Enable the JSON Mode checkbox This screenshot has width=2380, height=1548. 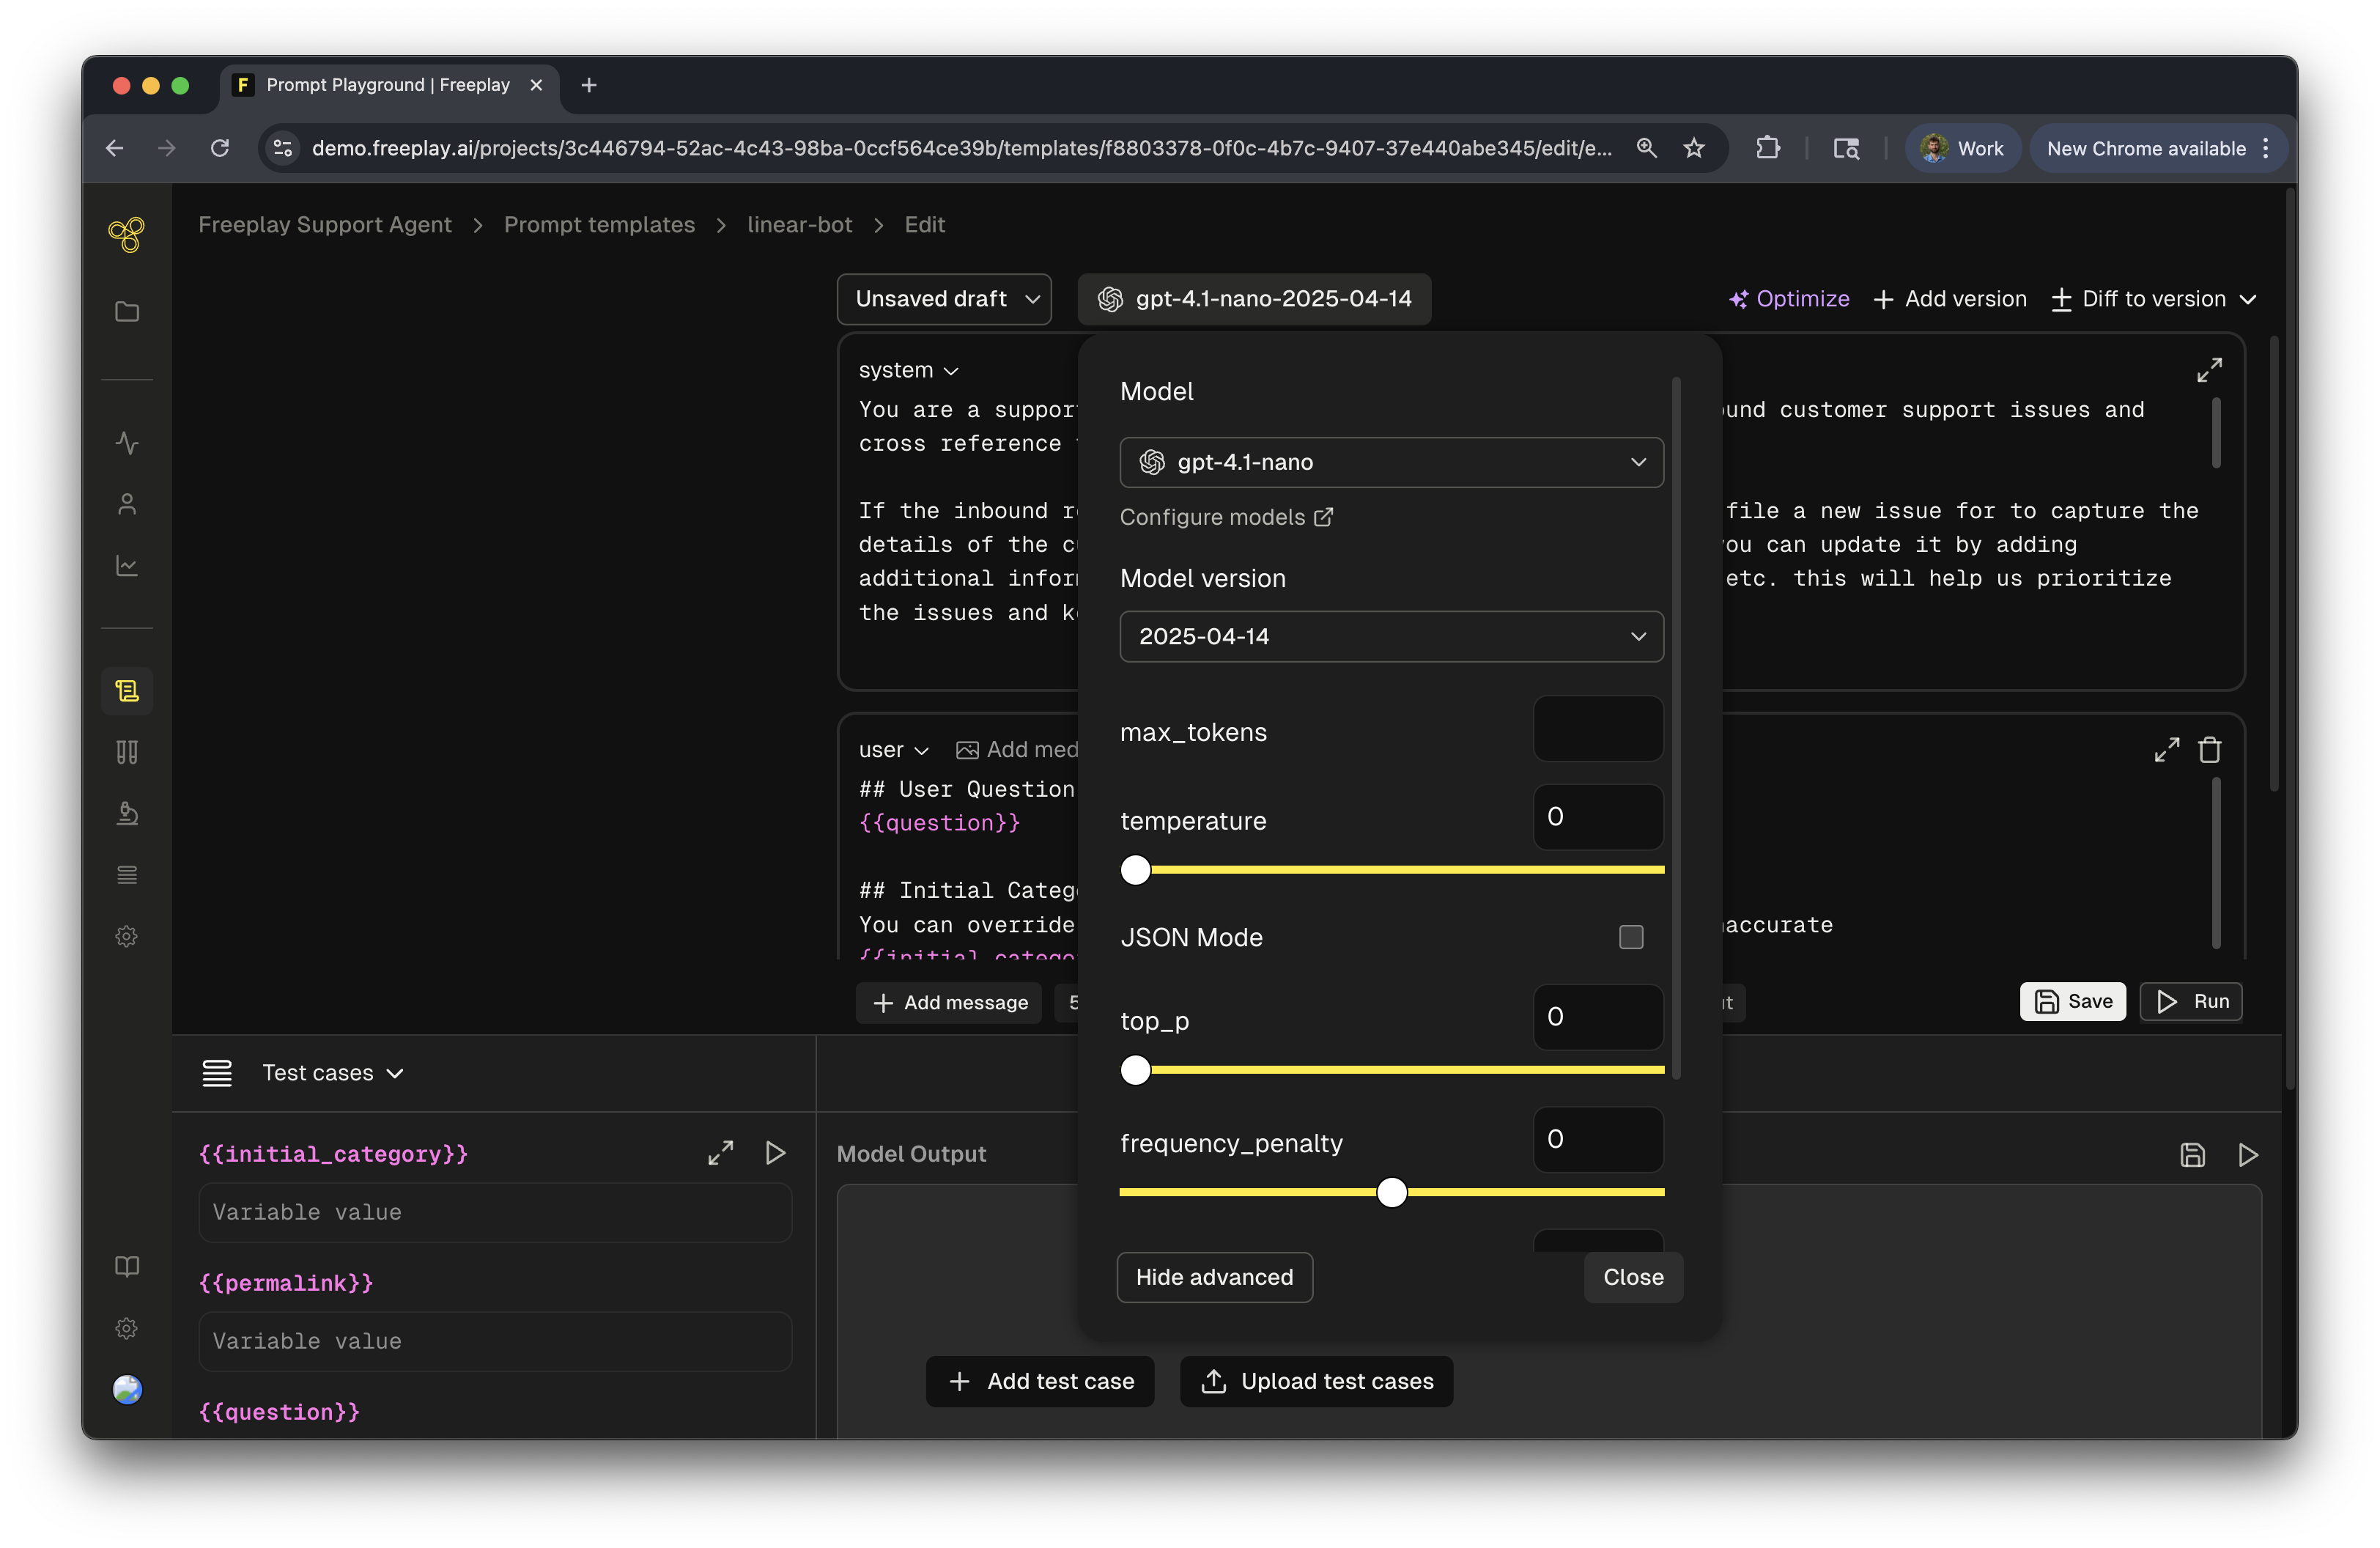point(1630,937)
